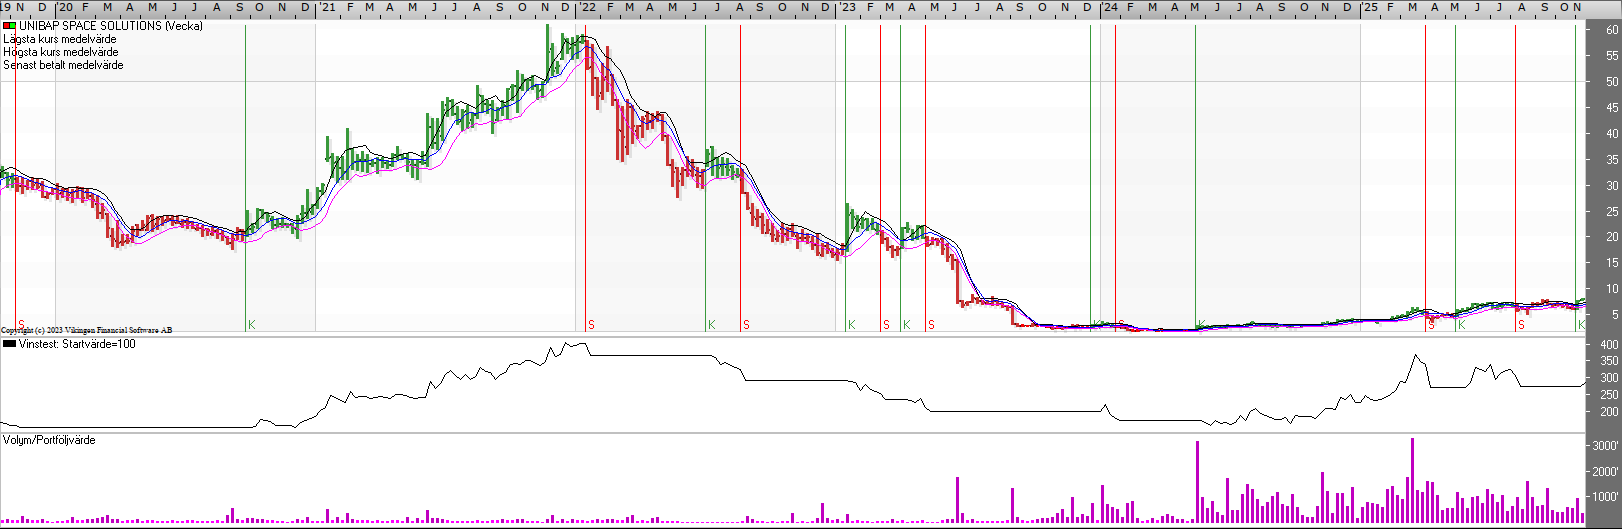1622x529 pixels.
Task: Click the '24 year label on time axis
Action: point(1109,7)
